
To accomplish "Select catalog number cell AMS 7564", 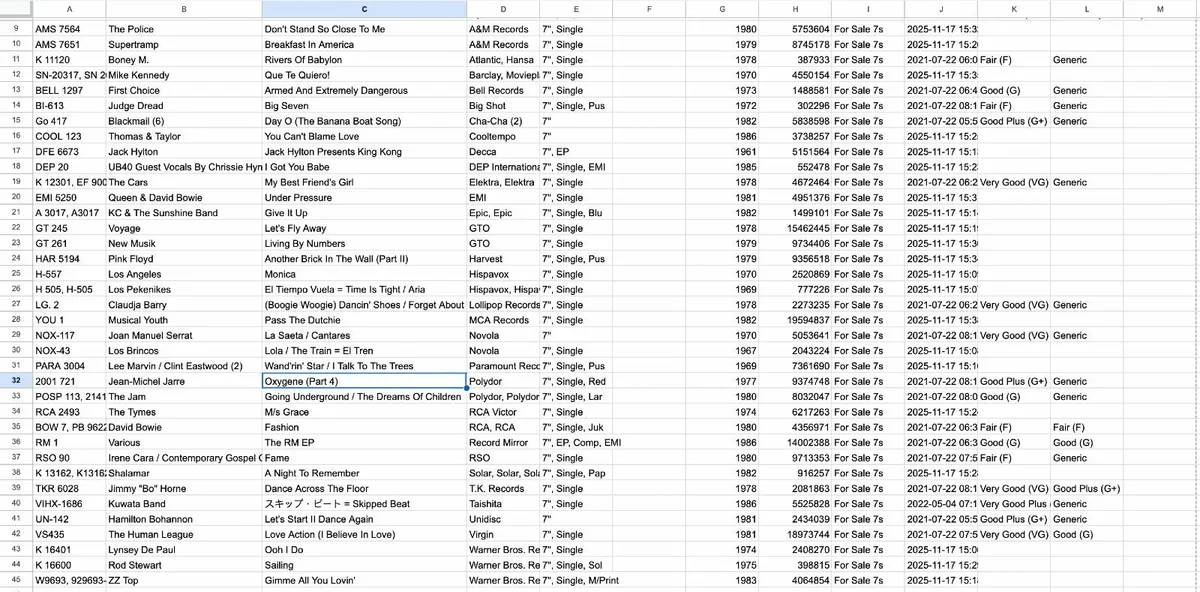I will click(68, 29).
